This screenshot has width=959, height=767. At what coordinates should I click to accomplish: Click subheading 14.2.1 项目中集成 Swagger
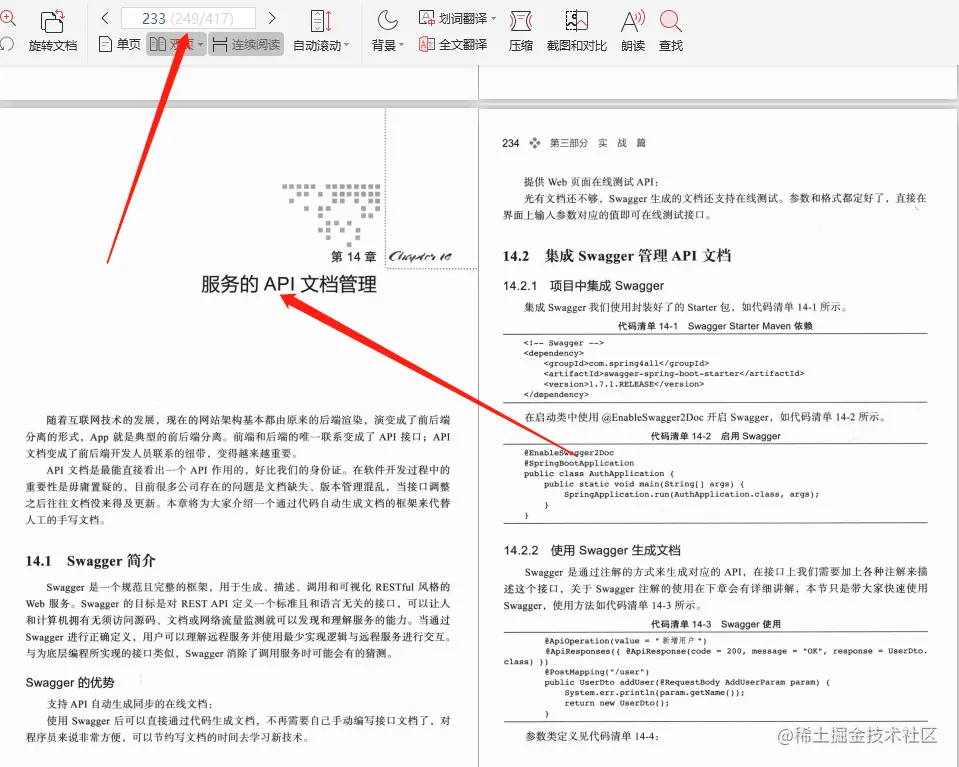[583, 286]
